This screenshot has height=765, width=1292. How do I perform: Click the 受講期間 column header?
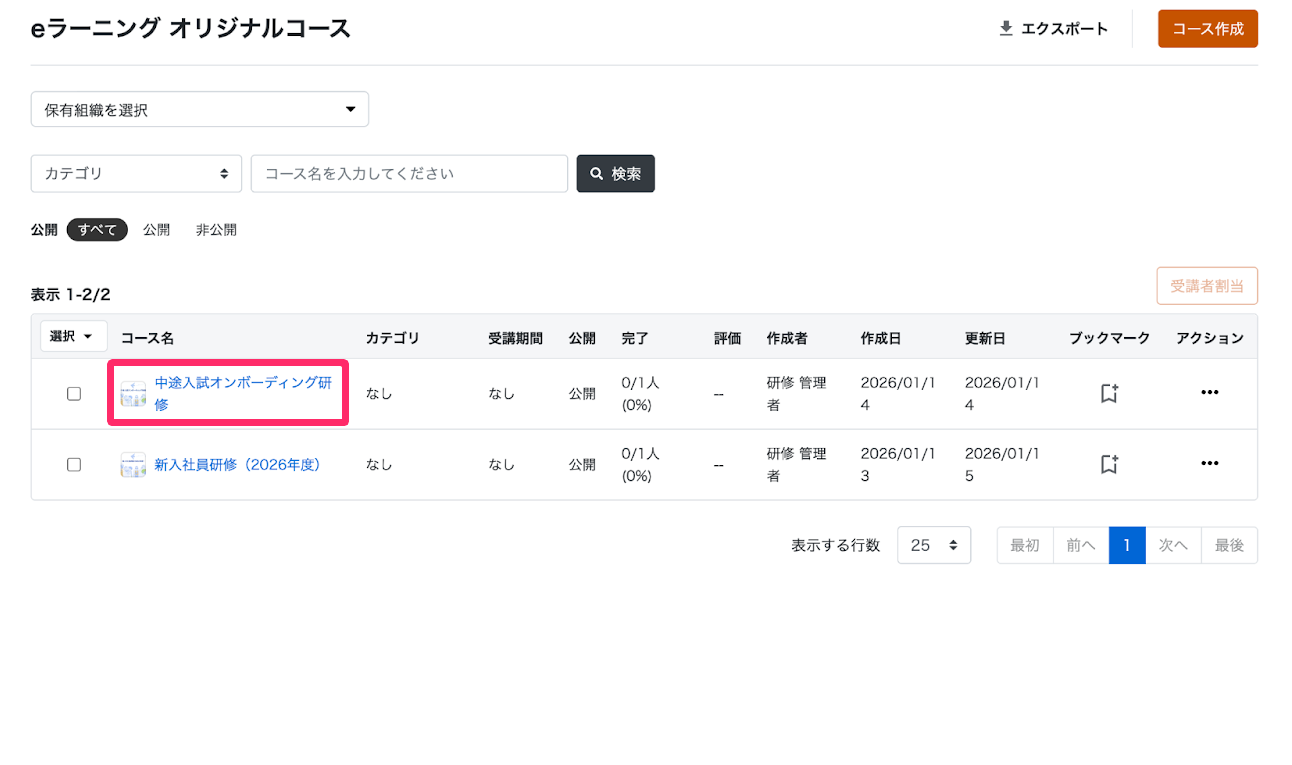point(515,338)
